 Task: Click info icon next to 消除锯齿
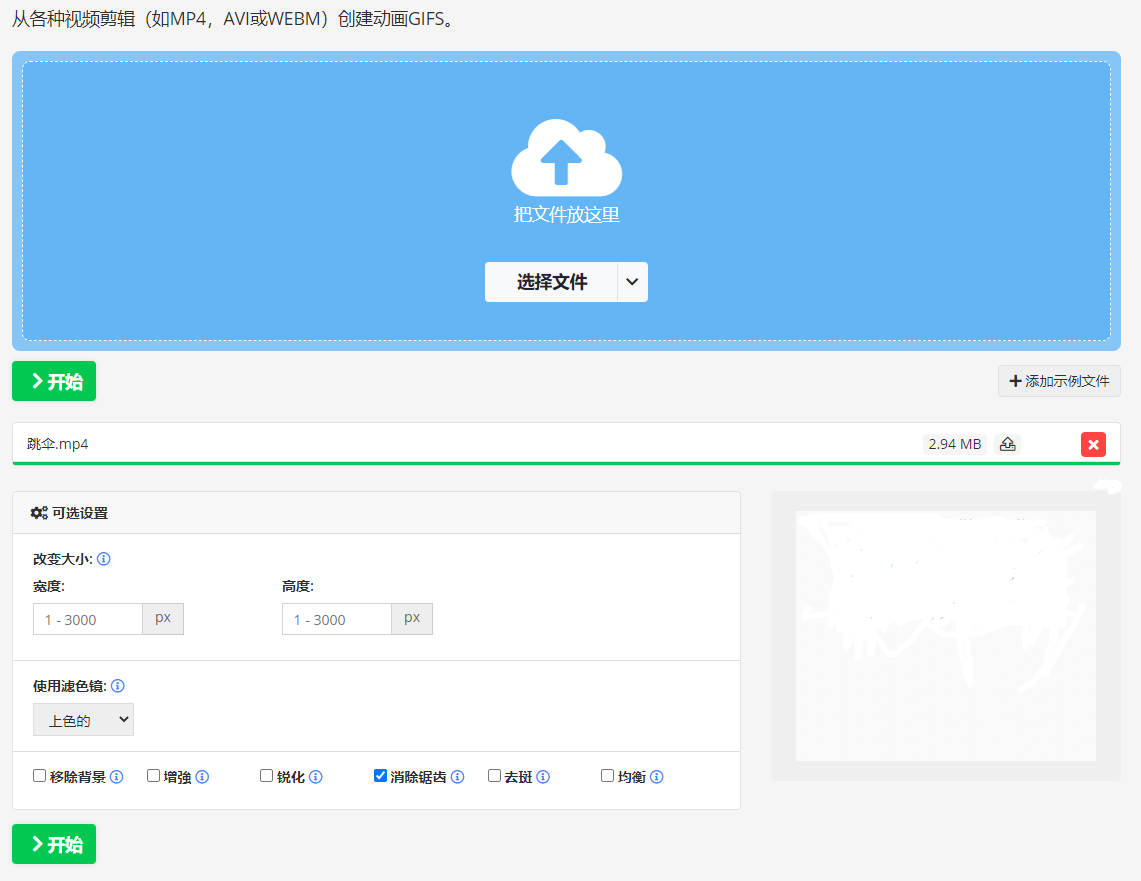pos(458,777)
